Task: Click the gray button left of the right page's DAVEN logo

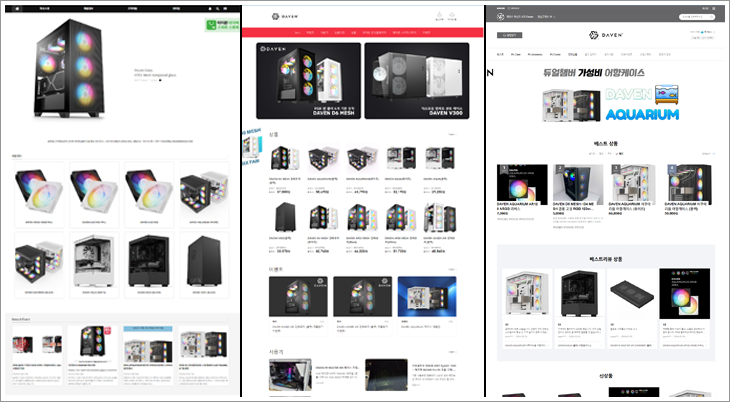Action: pyautogui.click(x=509, y=35)
